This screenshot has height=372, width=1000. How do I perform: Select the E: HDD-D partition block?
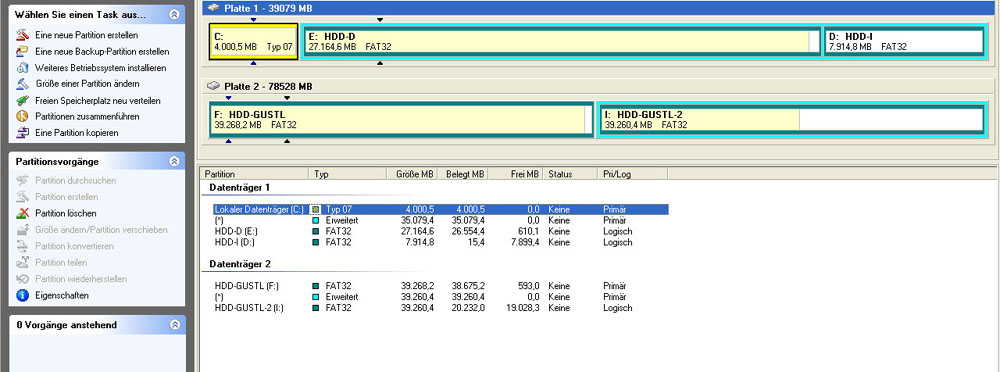pyautogui.click(x=561, y=41)
